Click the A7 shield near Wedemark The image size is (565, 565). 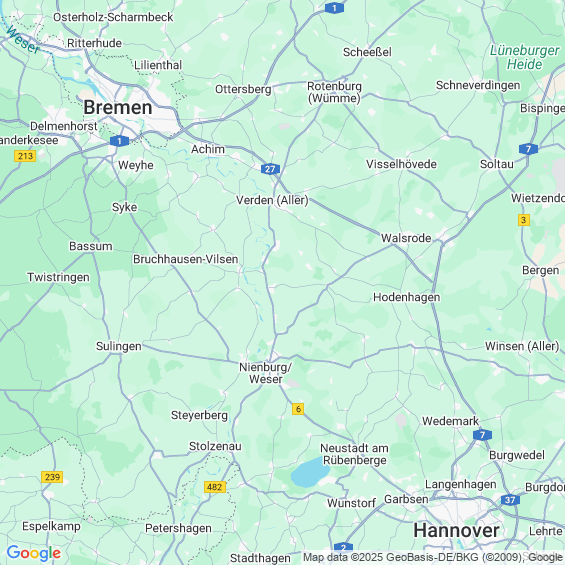coord(482,435)
